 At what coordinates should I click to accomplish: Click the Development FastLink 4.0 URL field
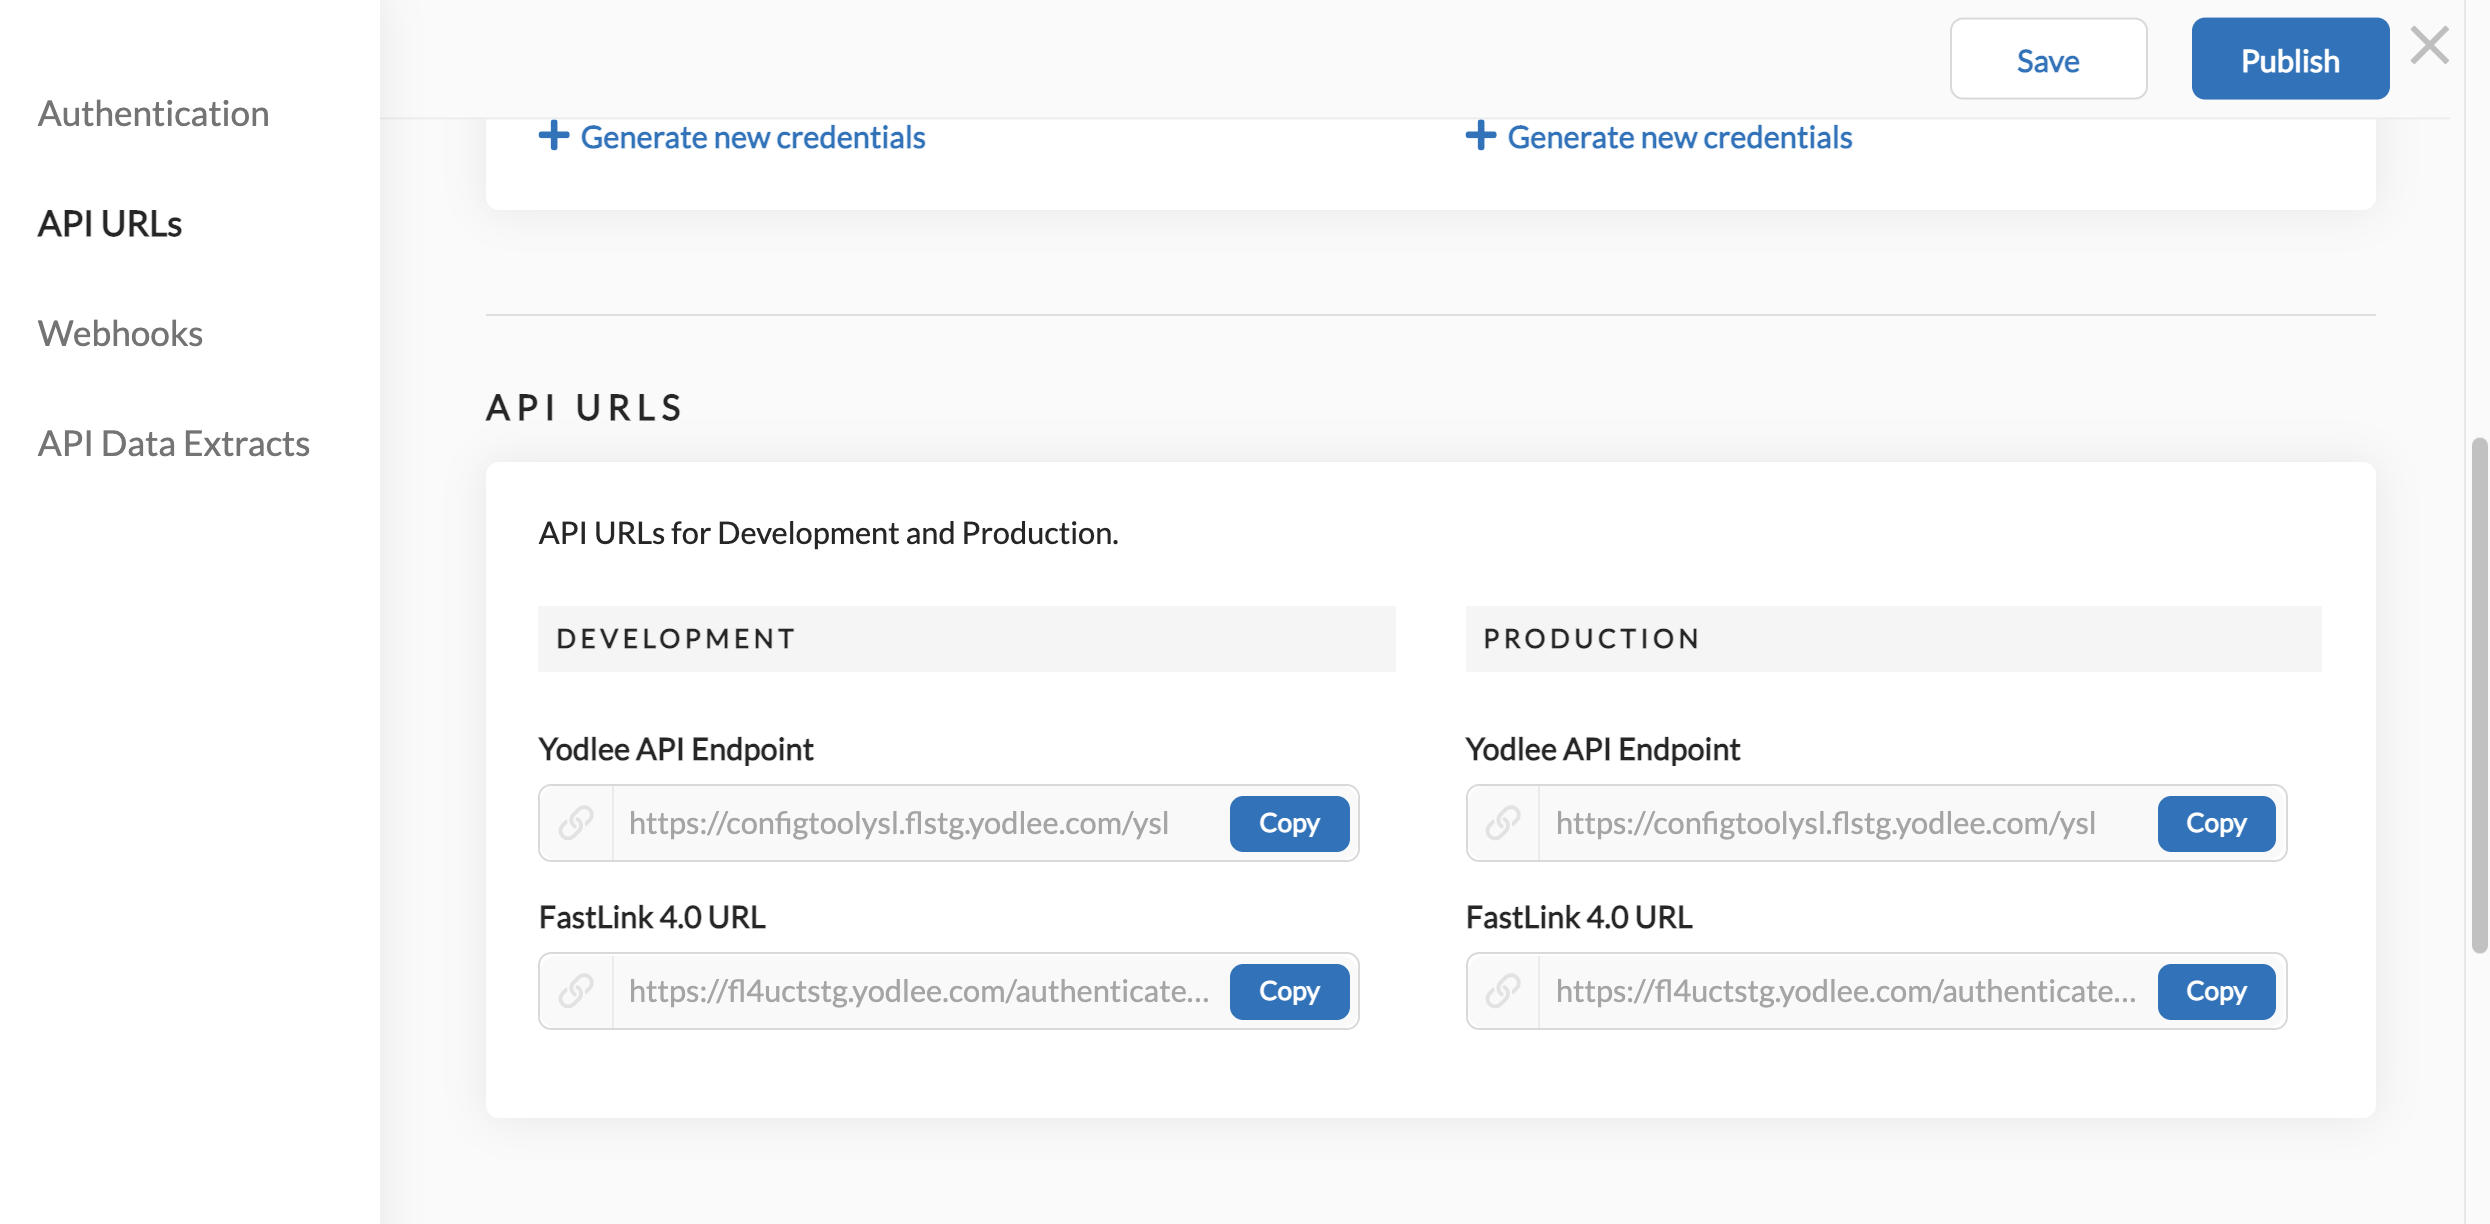(x=948, y=991)
